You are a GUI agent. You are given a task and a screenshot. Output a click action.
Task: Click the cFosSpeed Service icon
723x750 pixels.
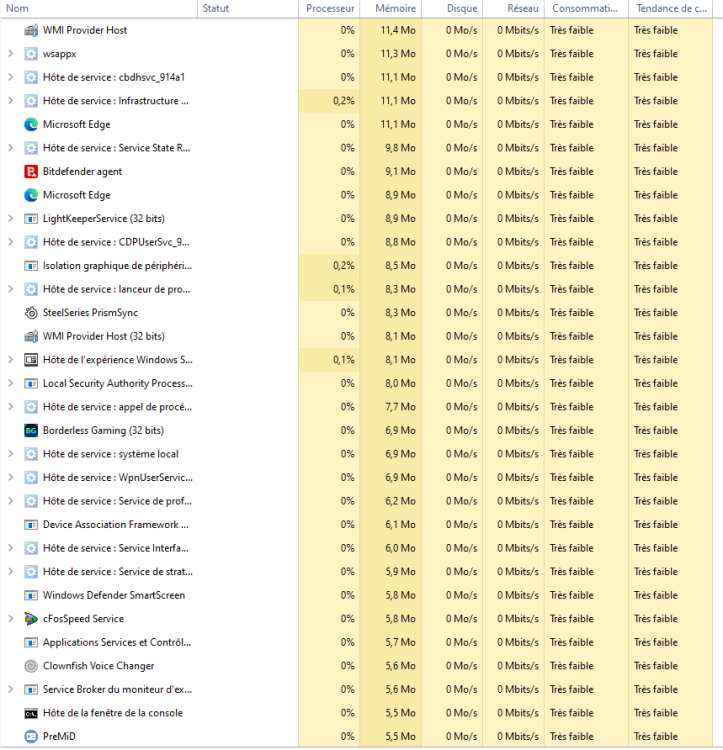(31, 619)
